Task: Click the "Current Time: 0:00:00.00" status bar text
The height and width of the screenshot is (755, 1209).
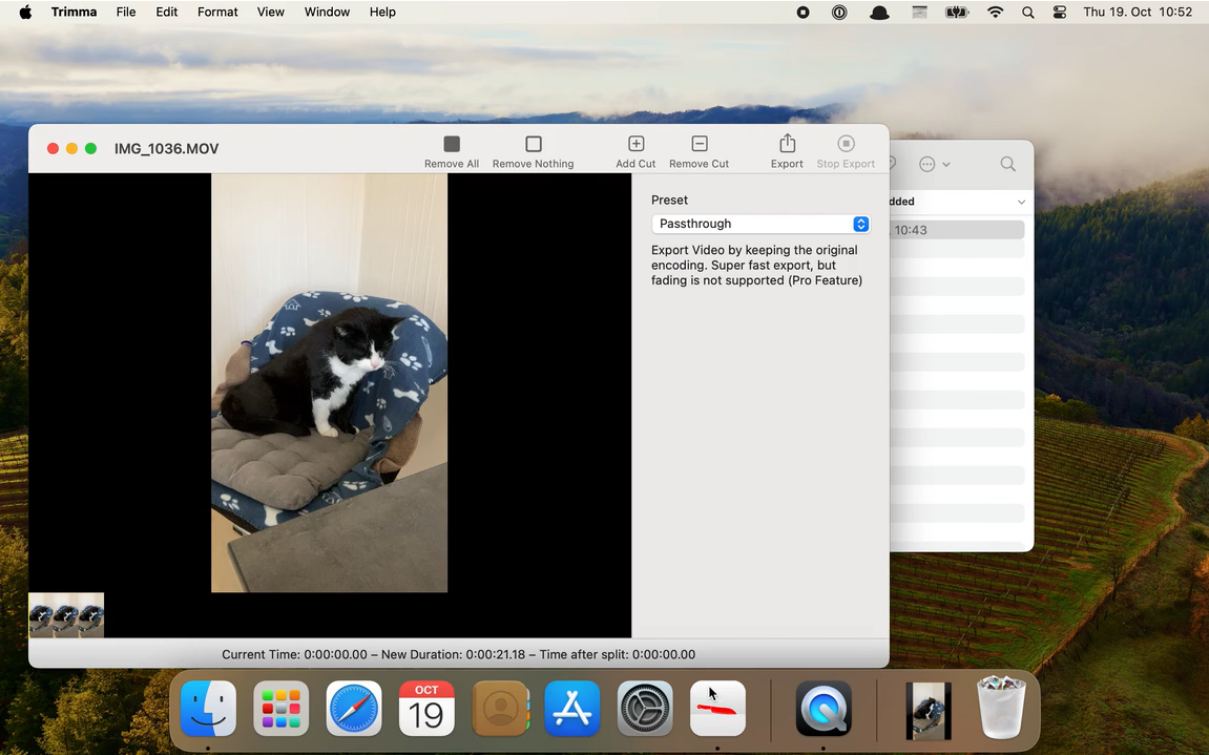Action: pyautogui.click(x=295, y=655)
